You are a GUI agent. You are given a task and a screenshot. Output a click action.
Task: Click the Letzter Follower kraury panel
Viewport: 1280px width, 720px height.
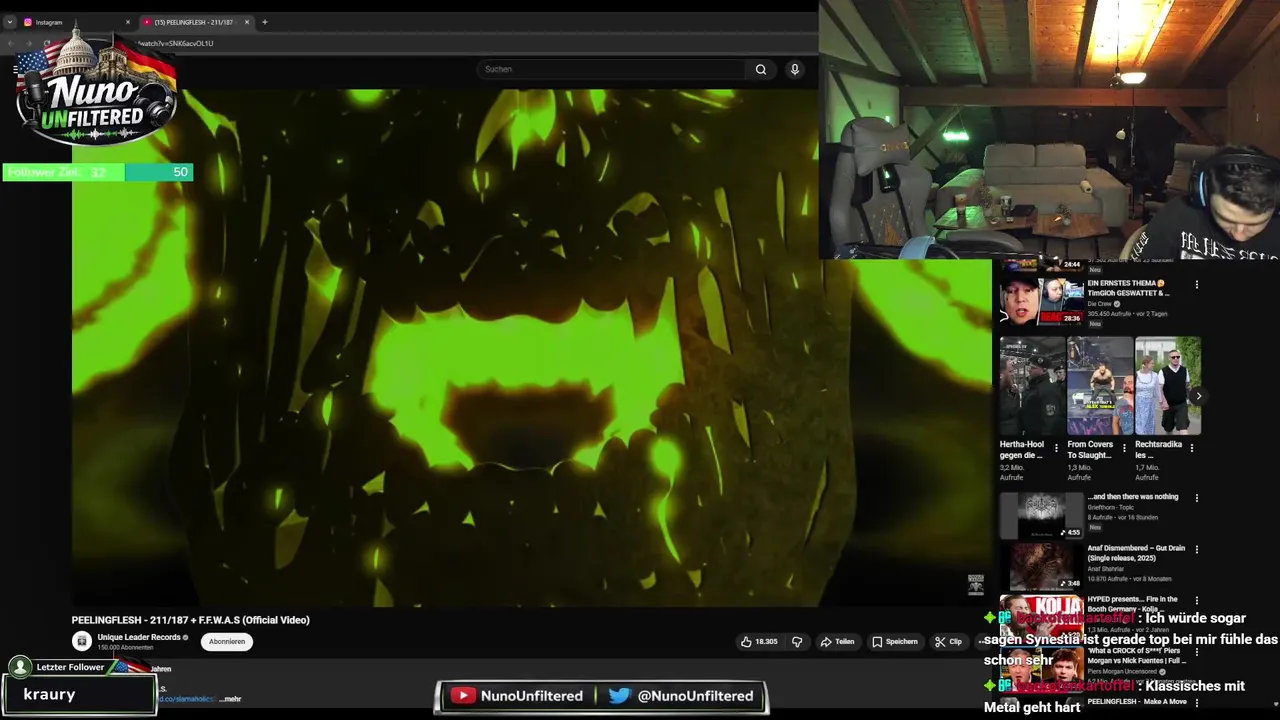78,686
